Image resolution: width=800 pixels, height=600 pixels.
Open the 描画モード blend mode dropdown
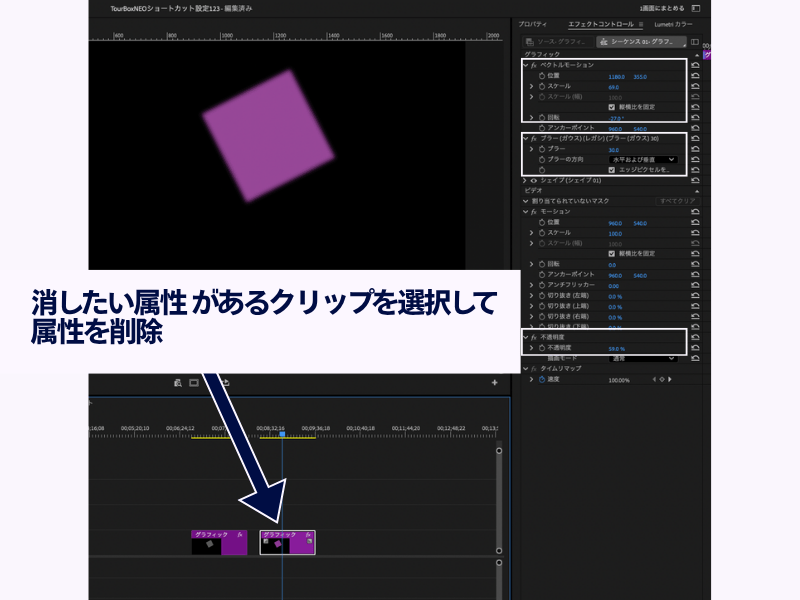click(x=643, y=357)
